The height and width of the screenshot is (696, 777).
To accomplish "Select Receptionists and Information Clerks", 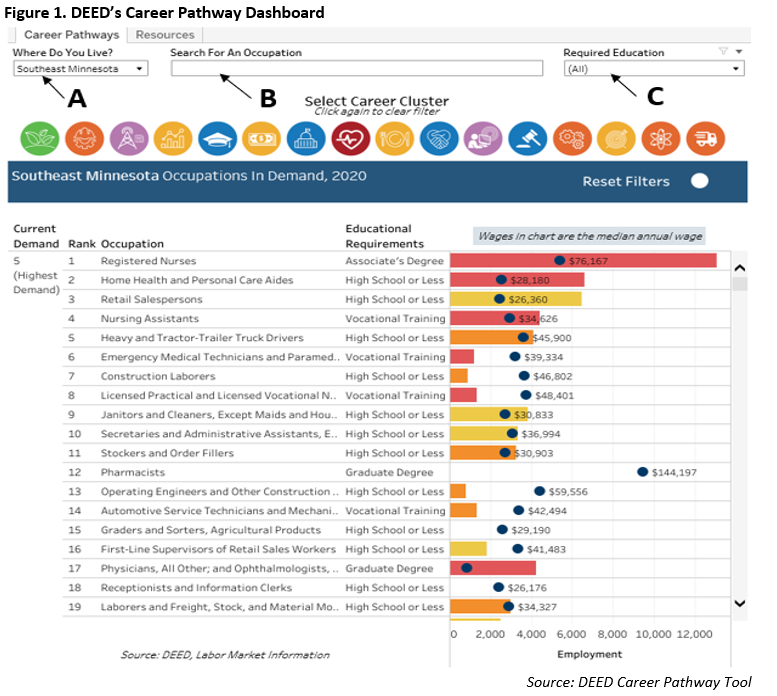I will click(x=196, y=588).
